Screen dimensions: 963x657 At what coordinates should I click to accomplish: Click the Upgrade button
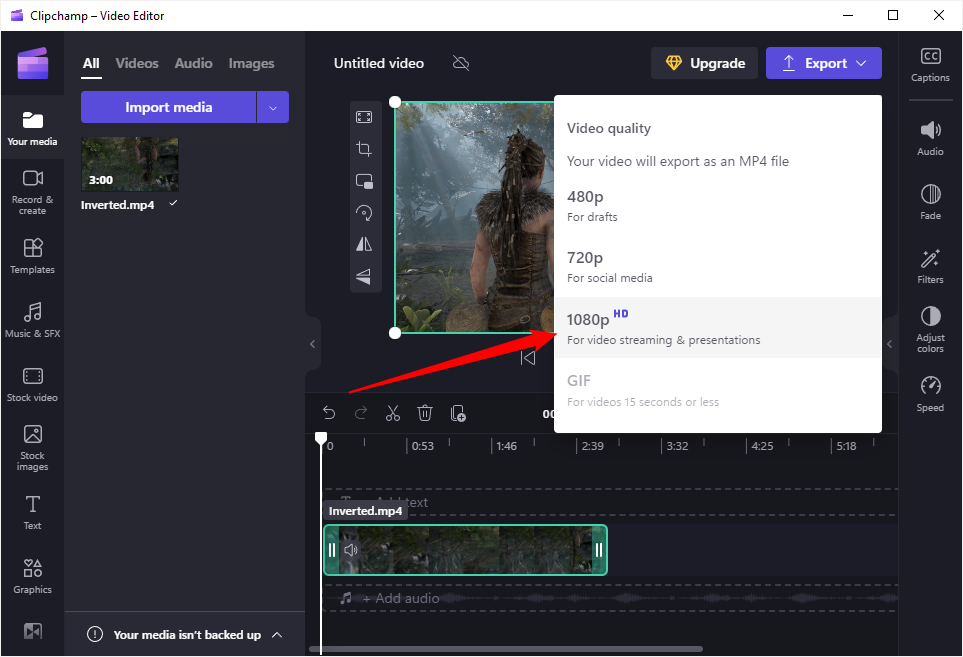[x=704, y=62]
